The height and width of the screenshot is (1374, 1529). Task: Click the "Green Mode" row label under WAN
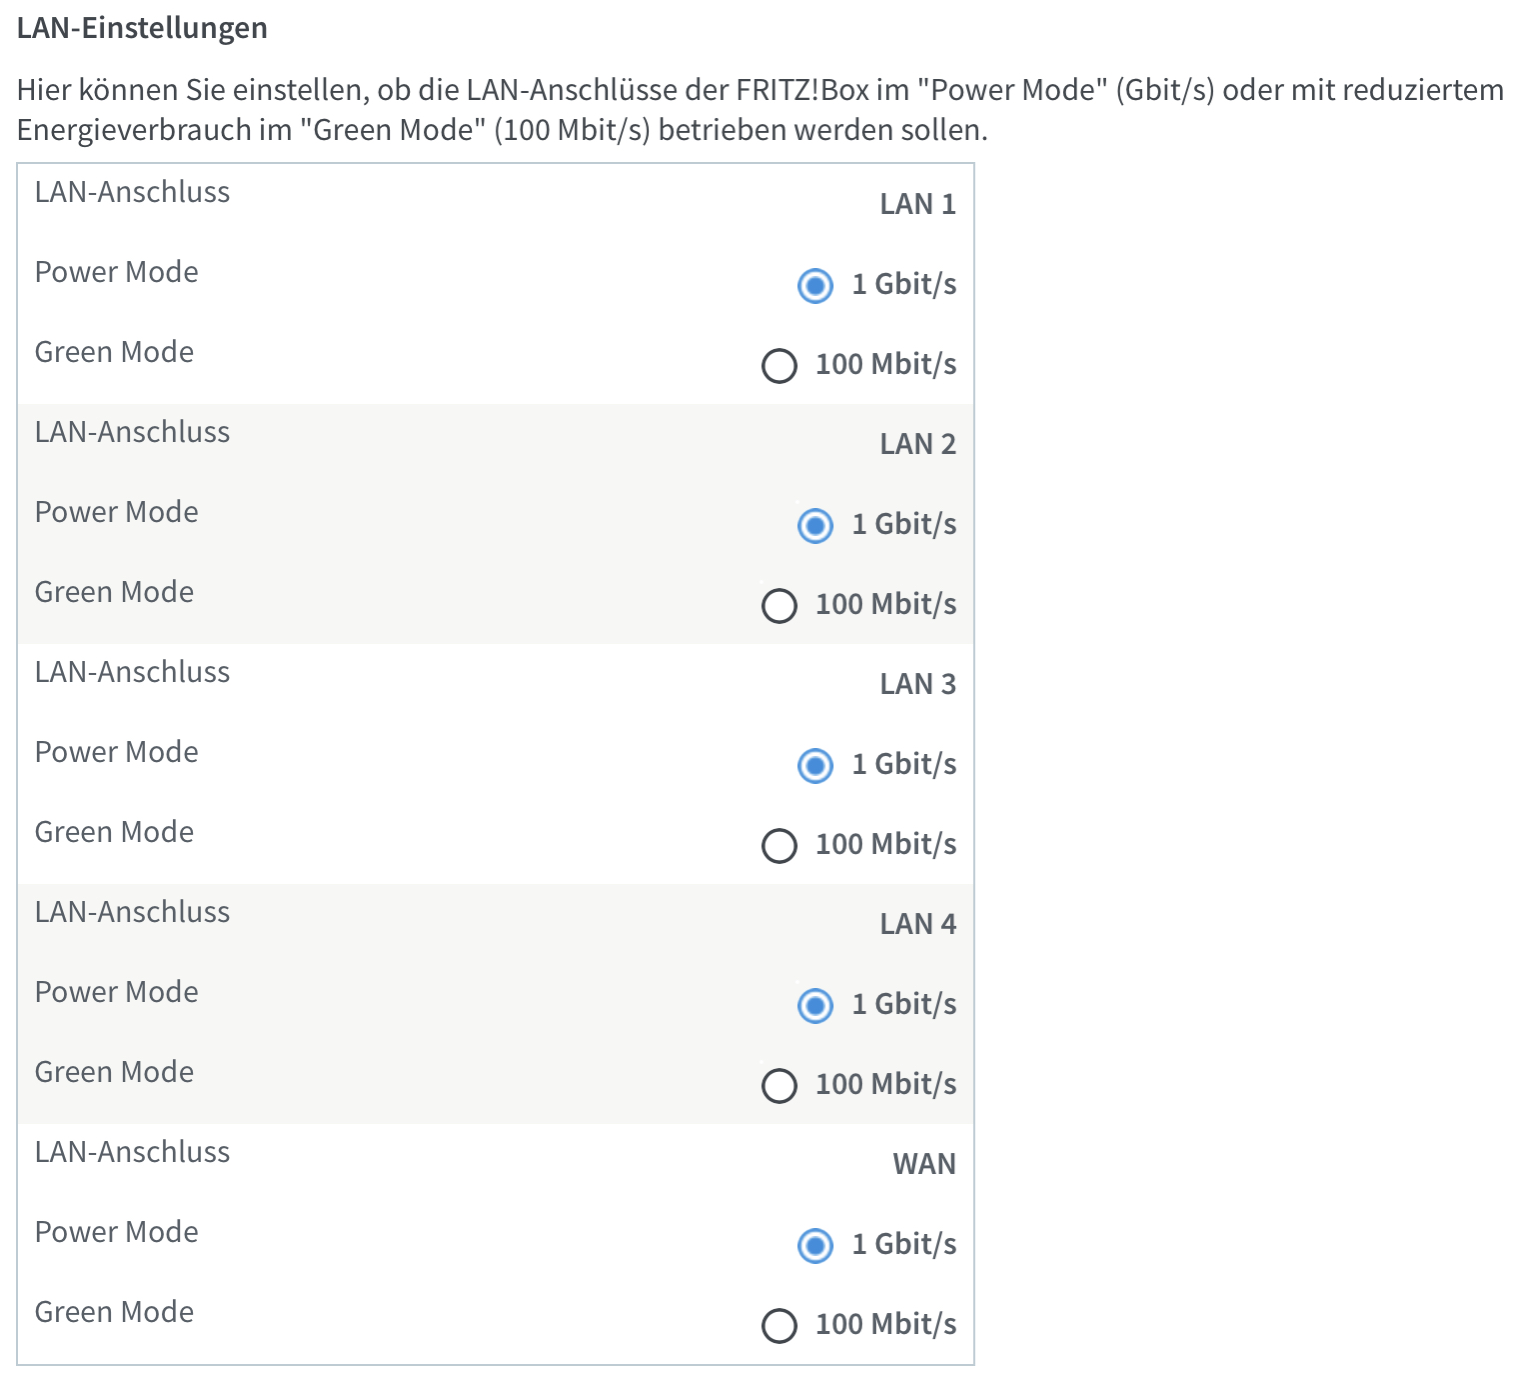tap(114, 1312)
